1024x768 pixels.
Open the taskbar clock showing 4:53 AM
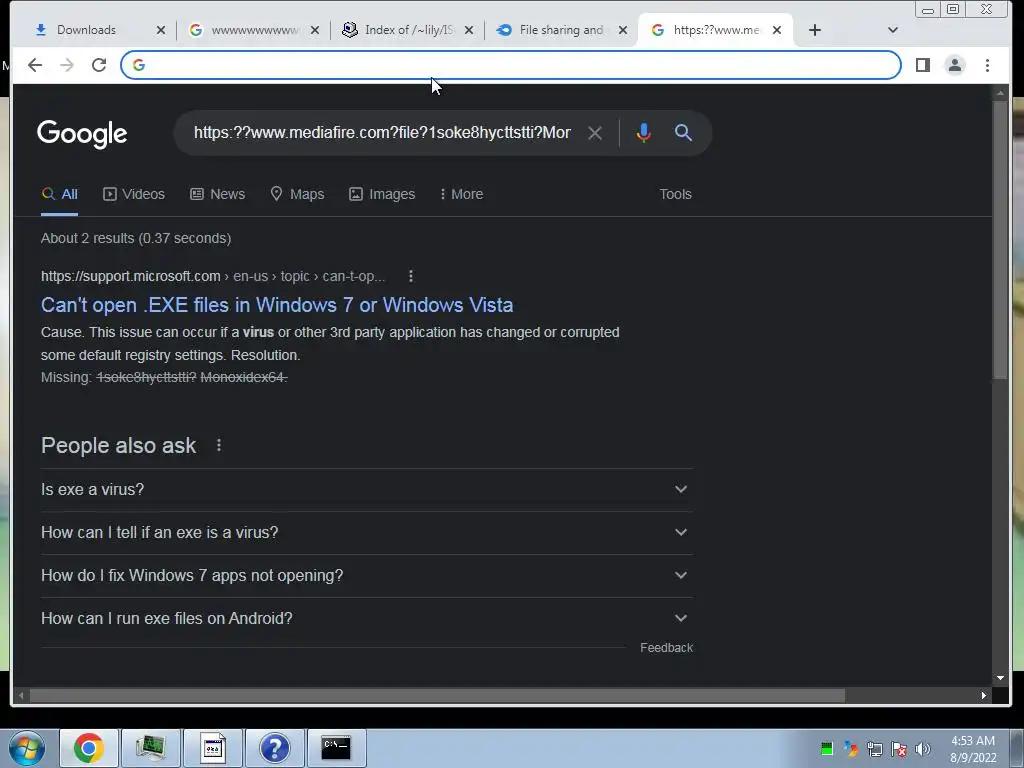click(x=972, y=749)
